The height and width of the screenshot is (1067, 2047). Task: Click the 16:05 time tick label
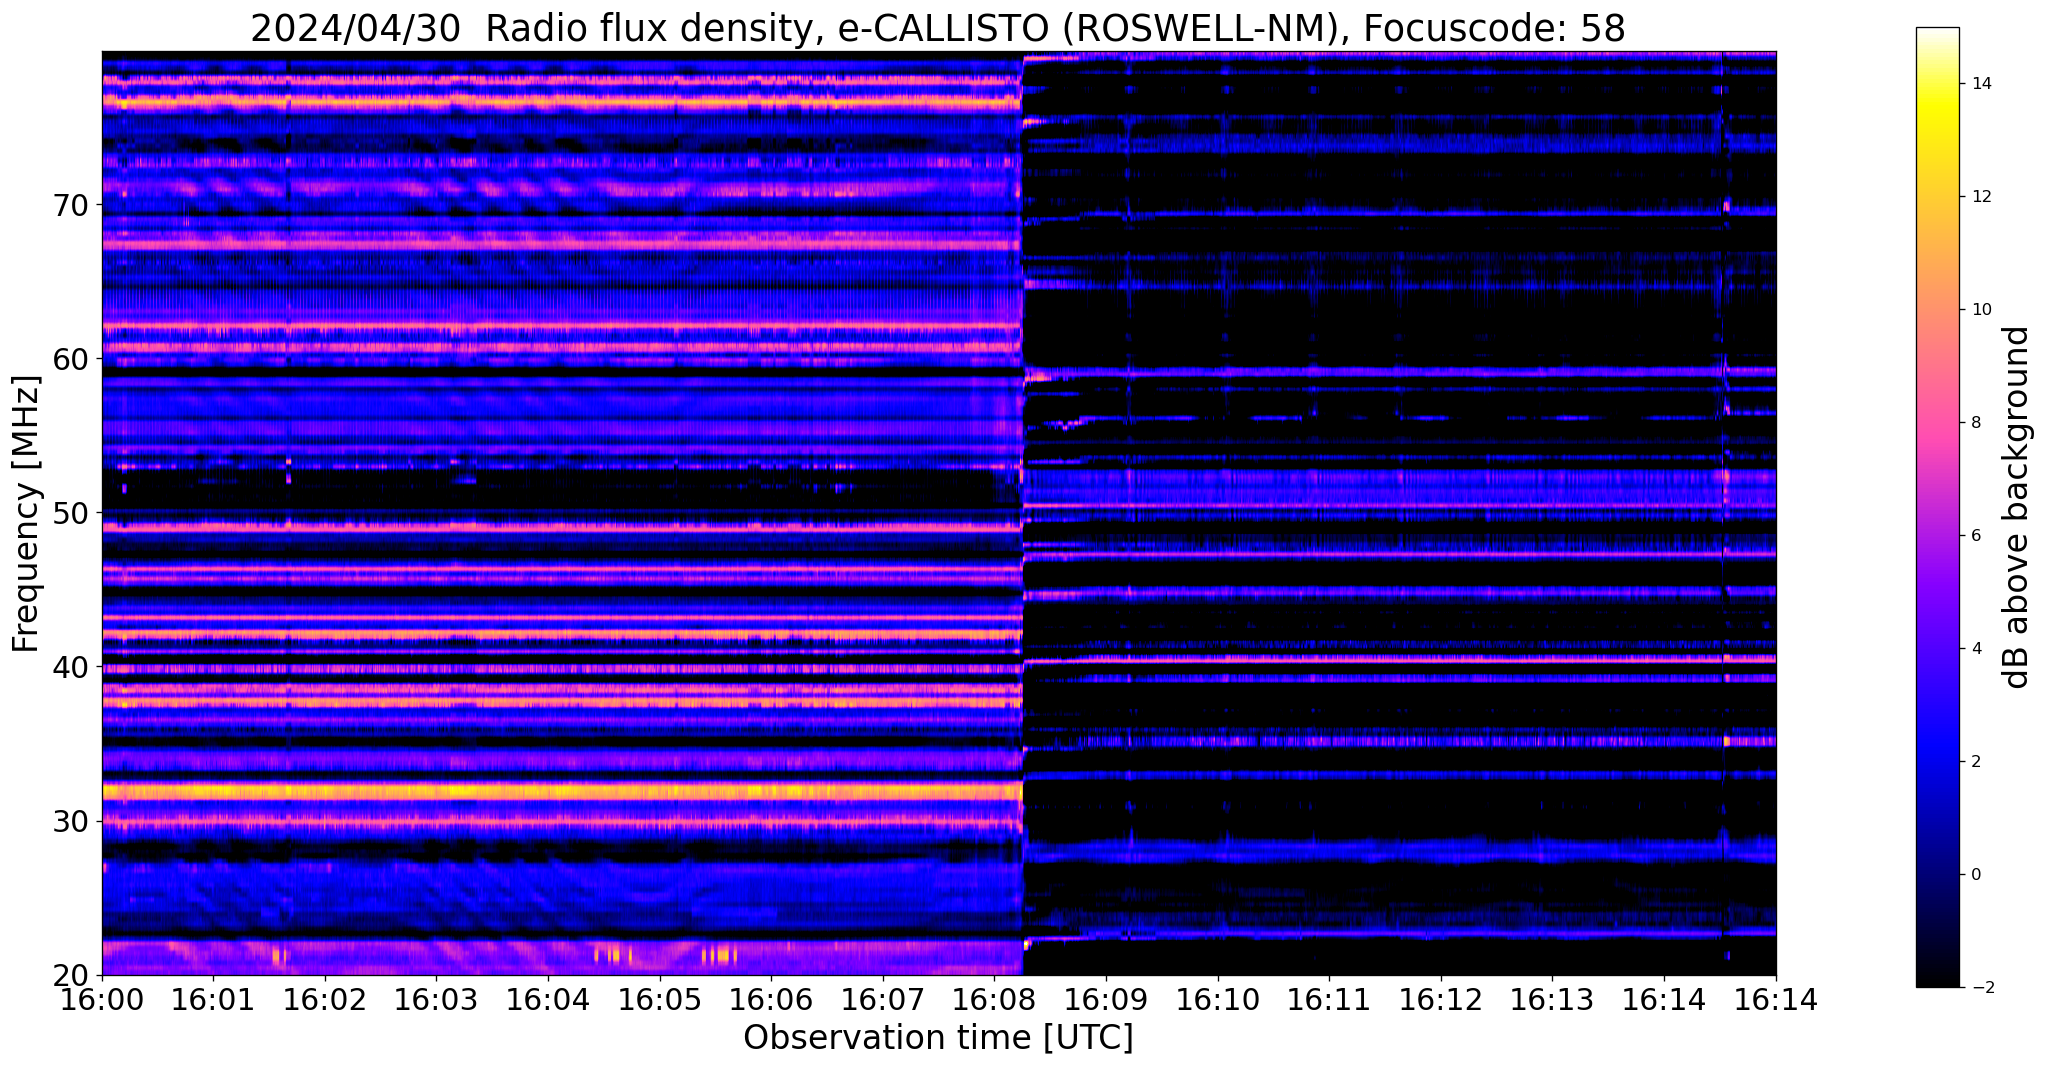click(x=659, y=999)
